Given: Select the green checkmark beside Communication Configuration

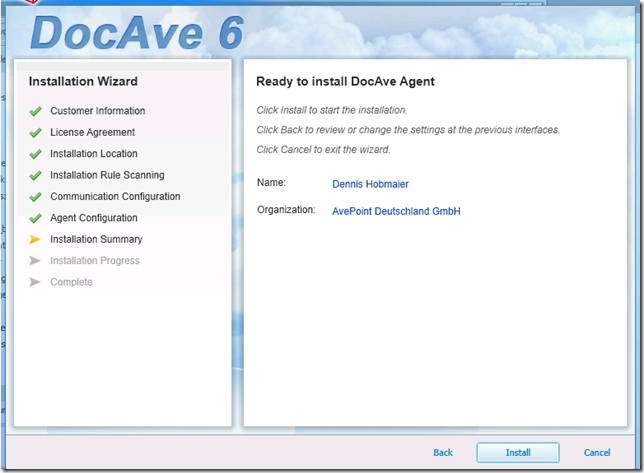Looking at the screenshot, I should [36, 197].
